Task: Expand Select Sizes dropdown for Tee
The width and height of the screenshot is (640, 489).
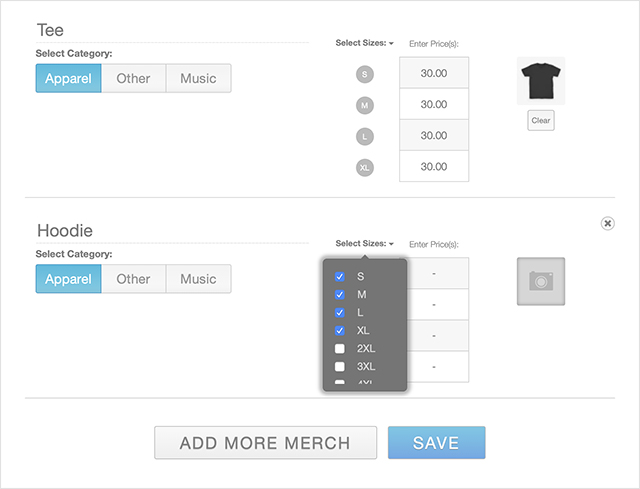Action: pyautogui.click(x=365, y=44)
